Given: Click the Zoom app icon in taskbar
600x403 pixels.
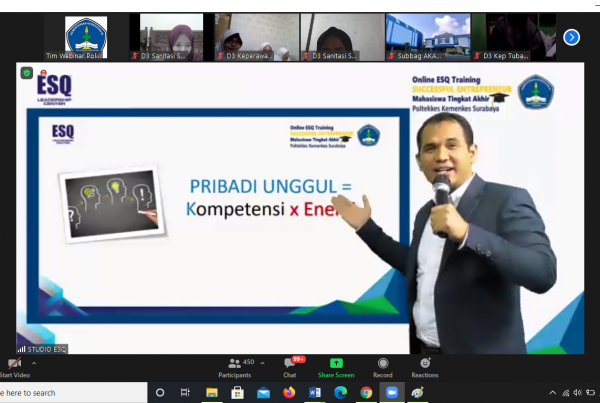Looking at the screenshot, I should (391, 393).
